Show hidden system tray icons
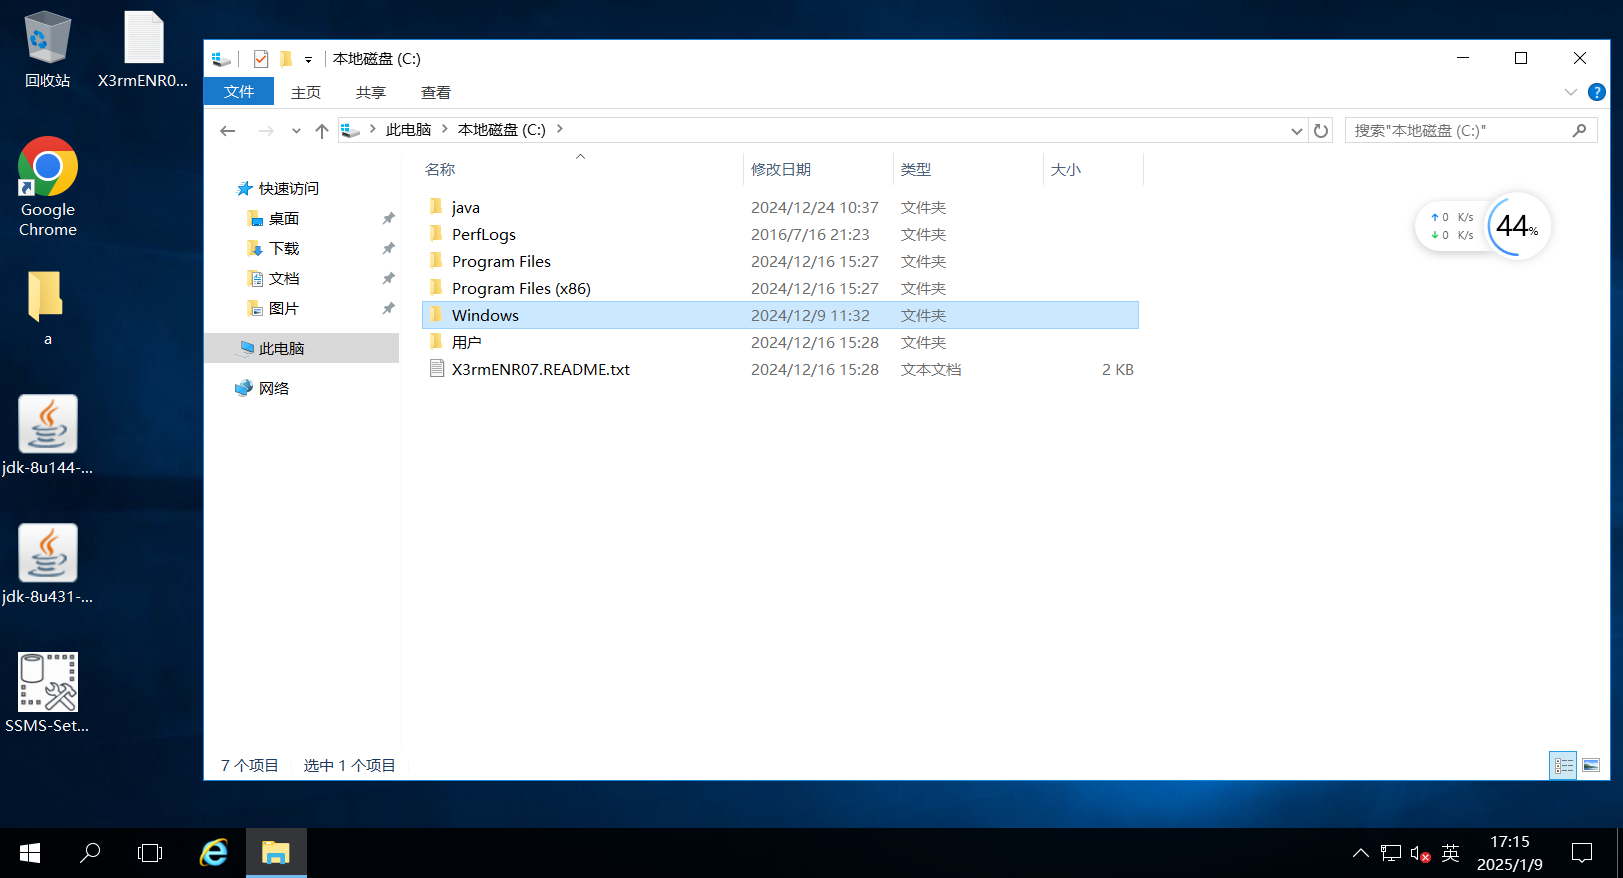This screenshot has height=878, width=1623. click(x=1361, y=853)
